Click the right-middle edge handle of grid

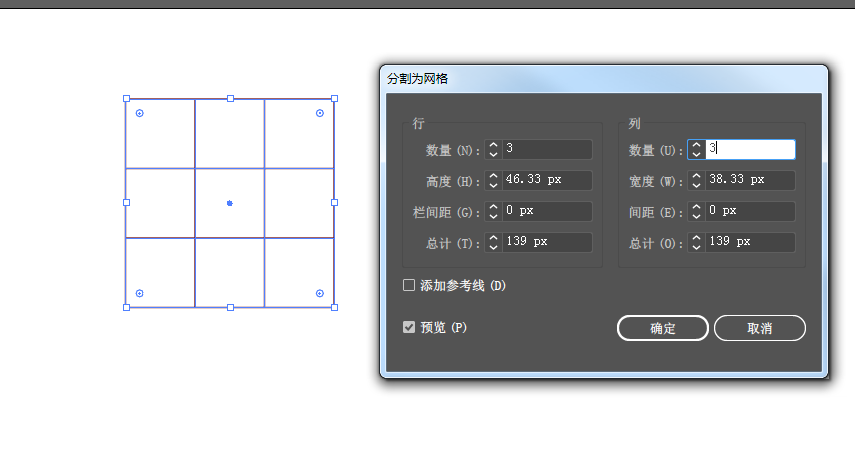tap(334, 202)
